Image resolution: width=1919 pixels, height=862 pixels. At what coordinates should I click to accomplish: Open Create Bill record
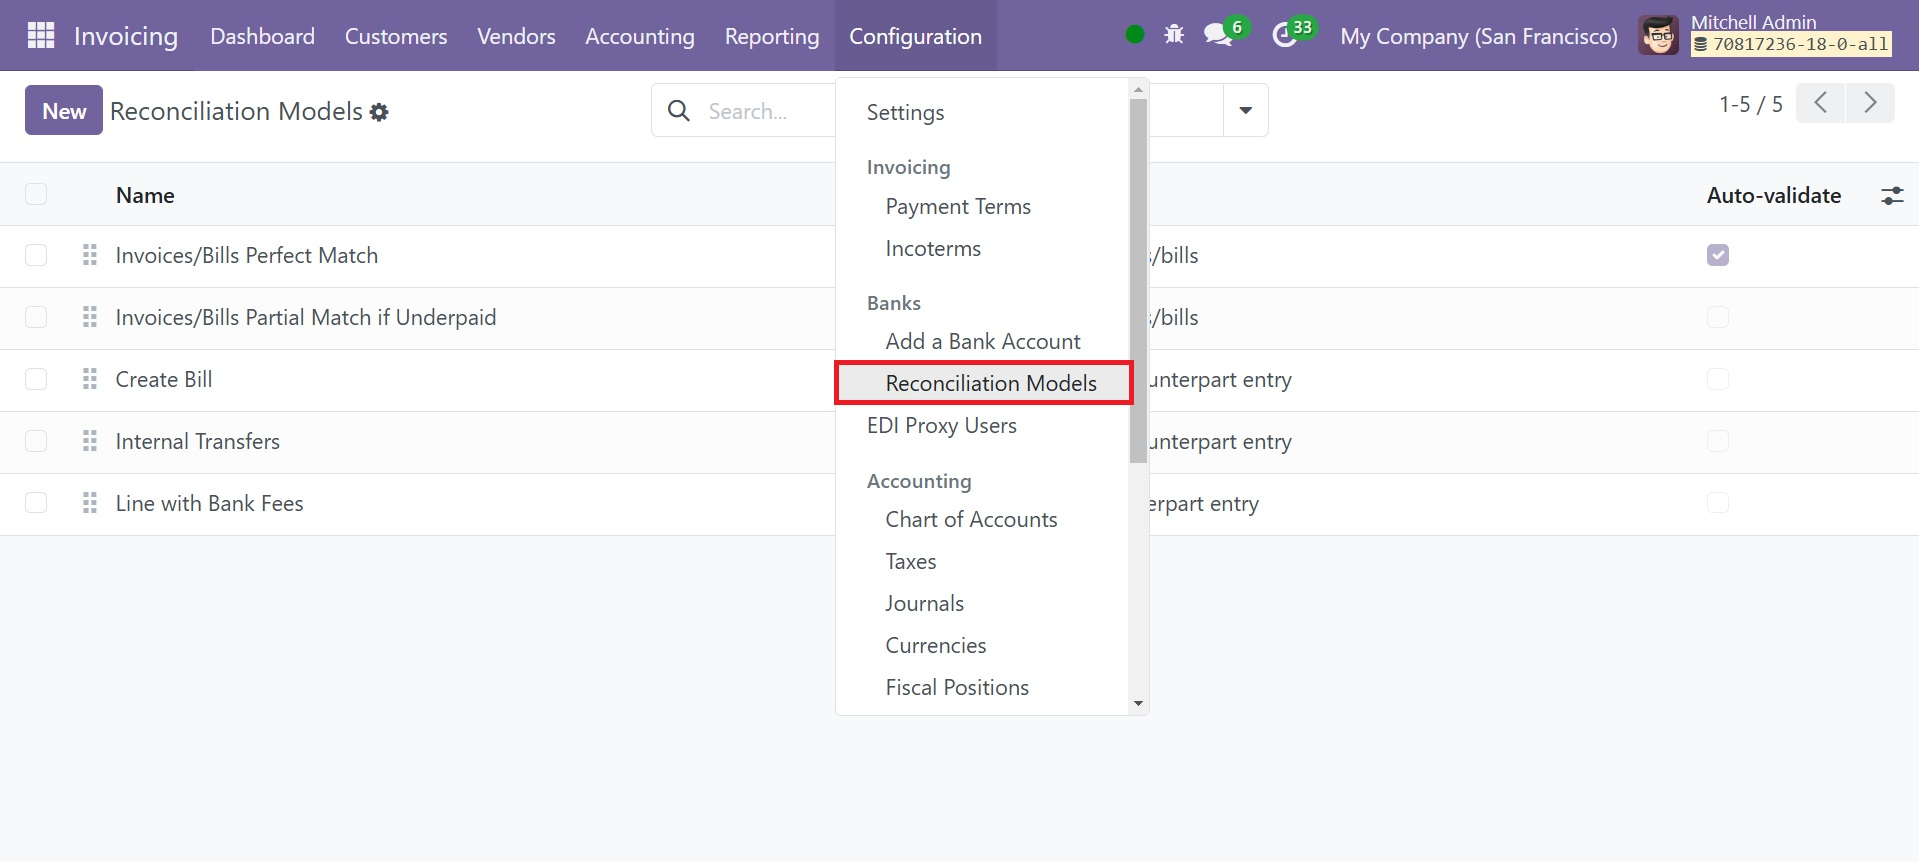pyautogui.click(x=164, y=379)
